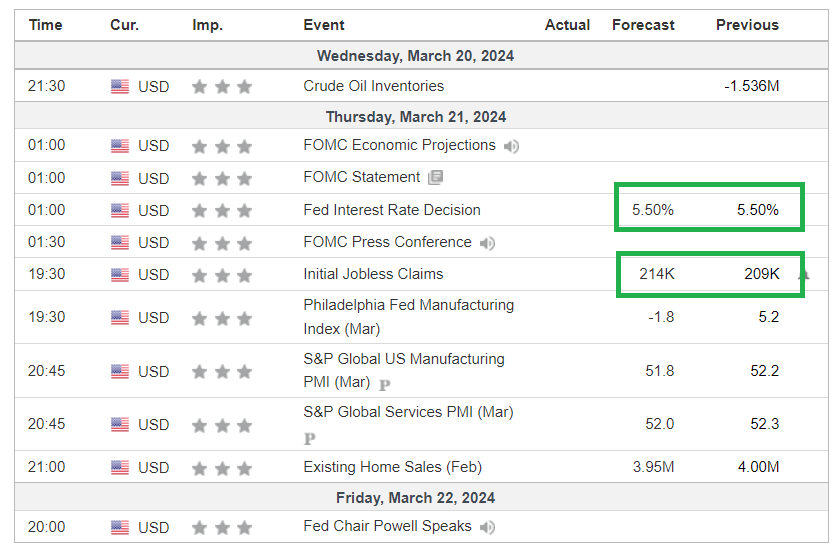
Task: Click US flag in Manufacturing PMI row
Action: pos(120,371)
